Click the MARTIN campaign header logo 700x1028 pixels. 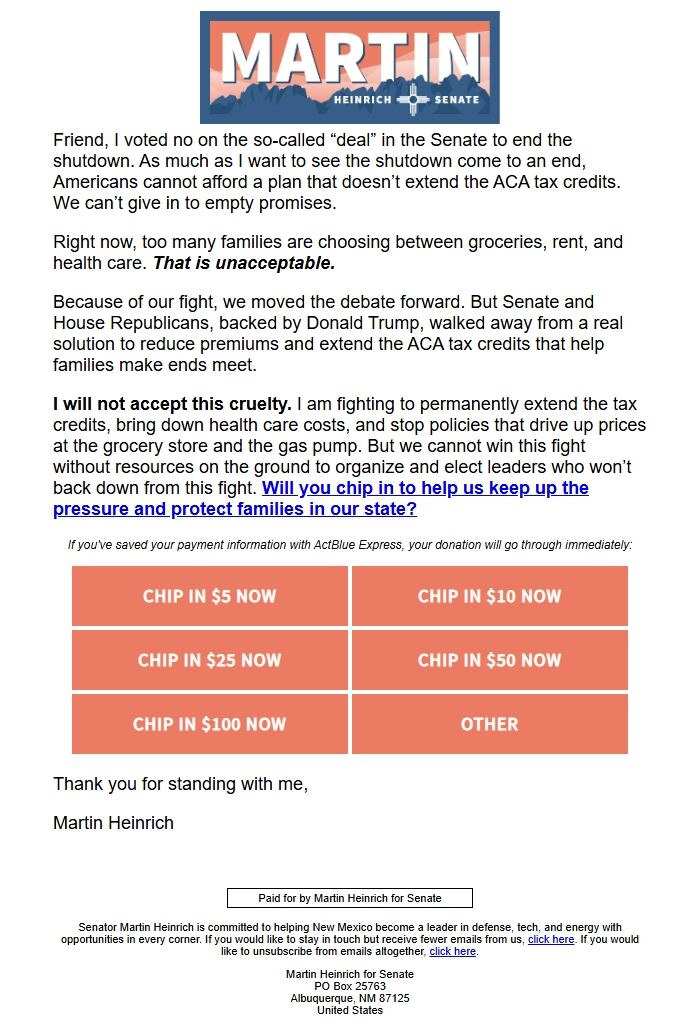point(349,63)
